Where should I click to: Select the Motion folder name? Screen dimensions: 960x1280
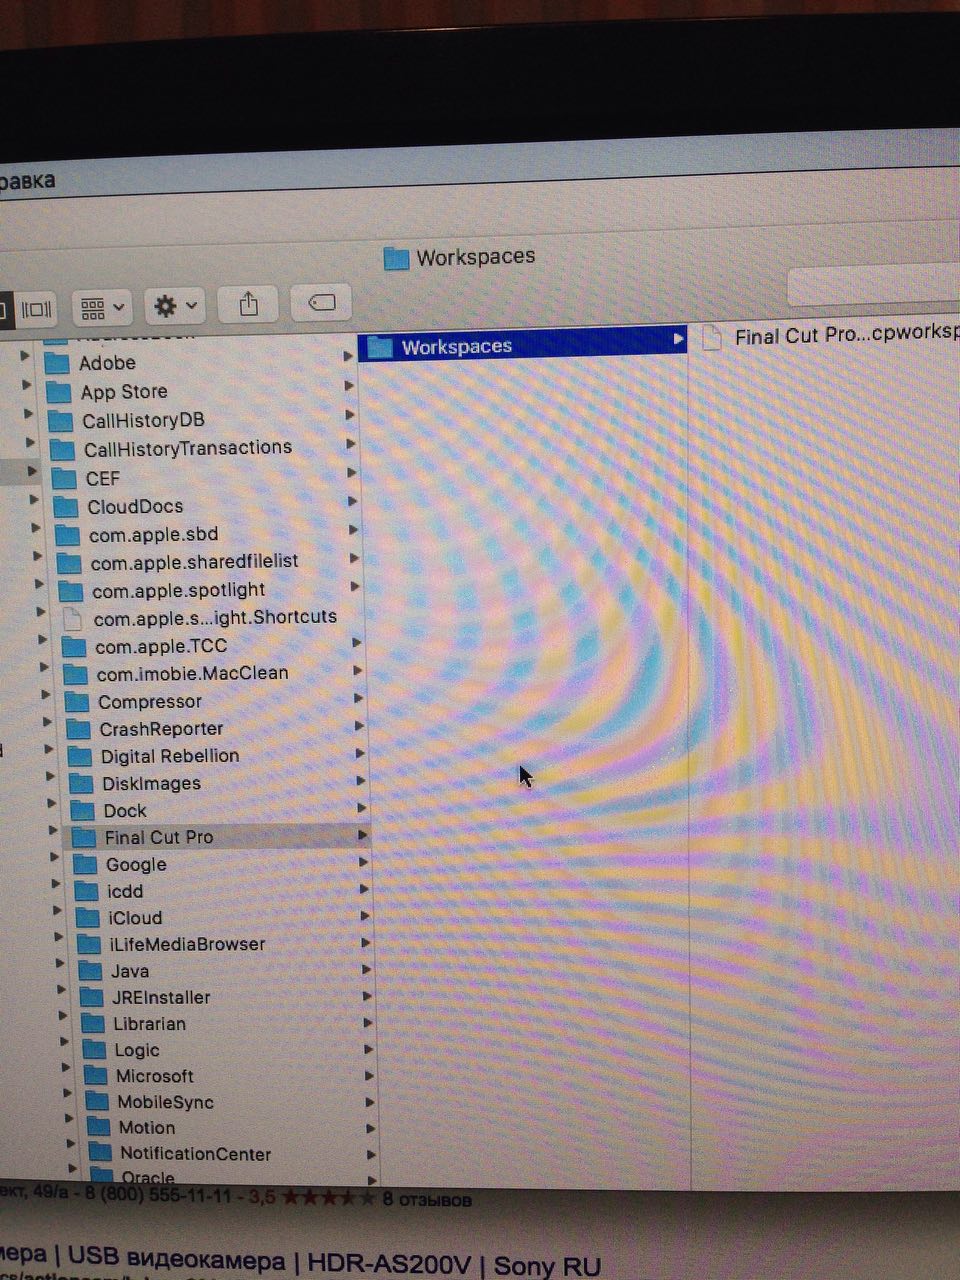click(147, 1127)
